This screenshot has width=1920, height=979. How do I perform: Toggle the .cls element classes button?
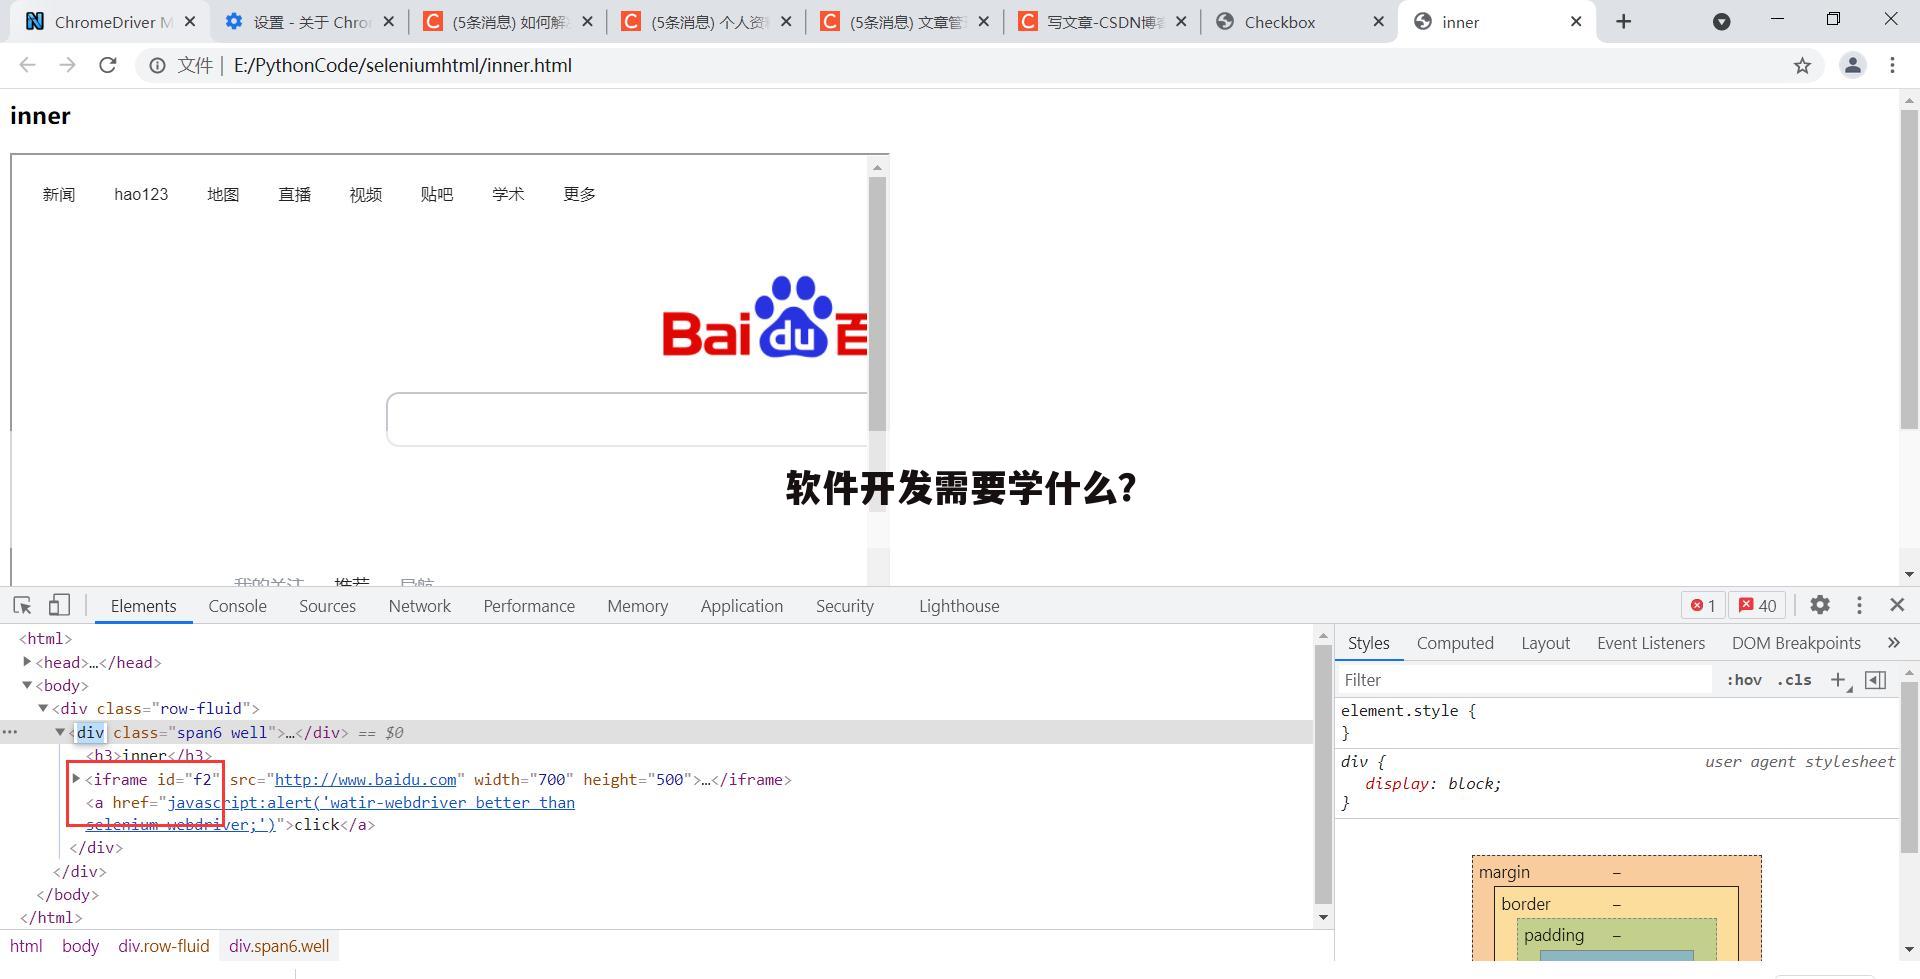[x=1795, y=680]
